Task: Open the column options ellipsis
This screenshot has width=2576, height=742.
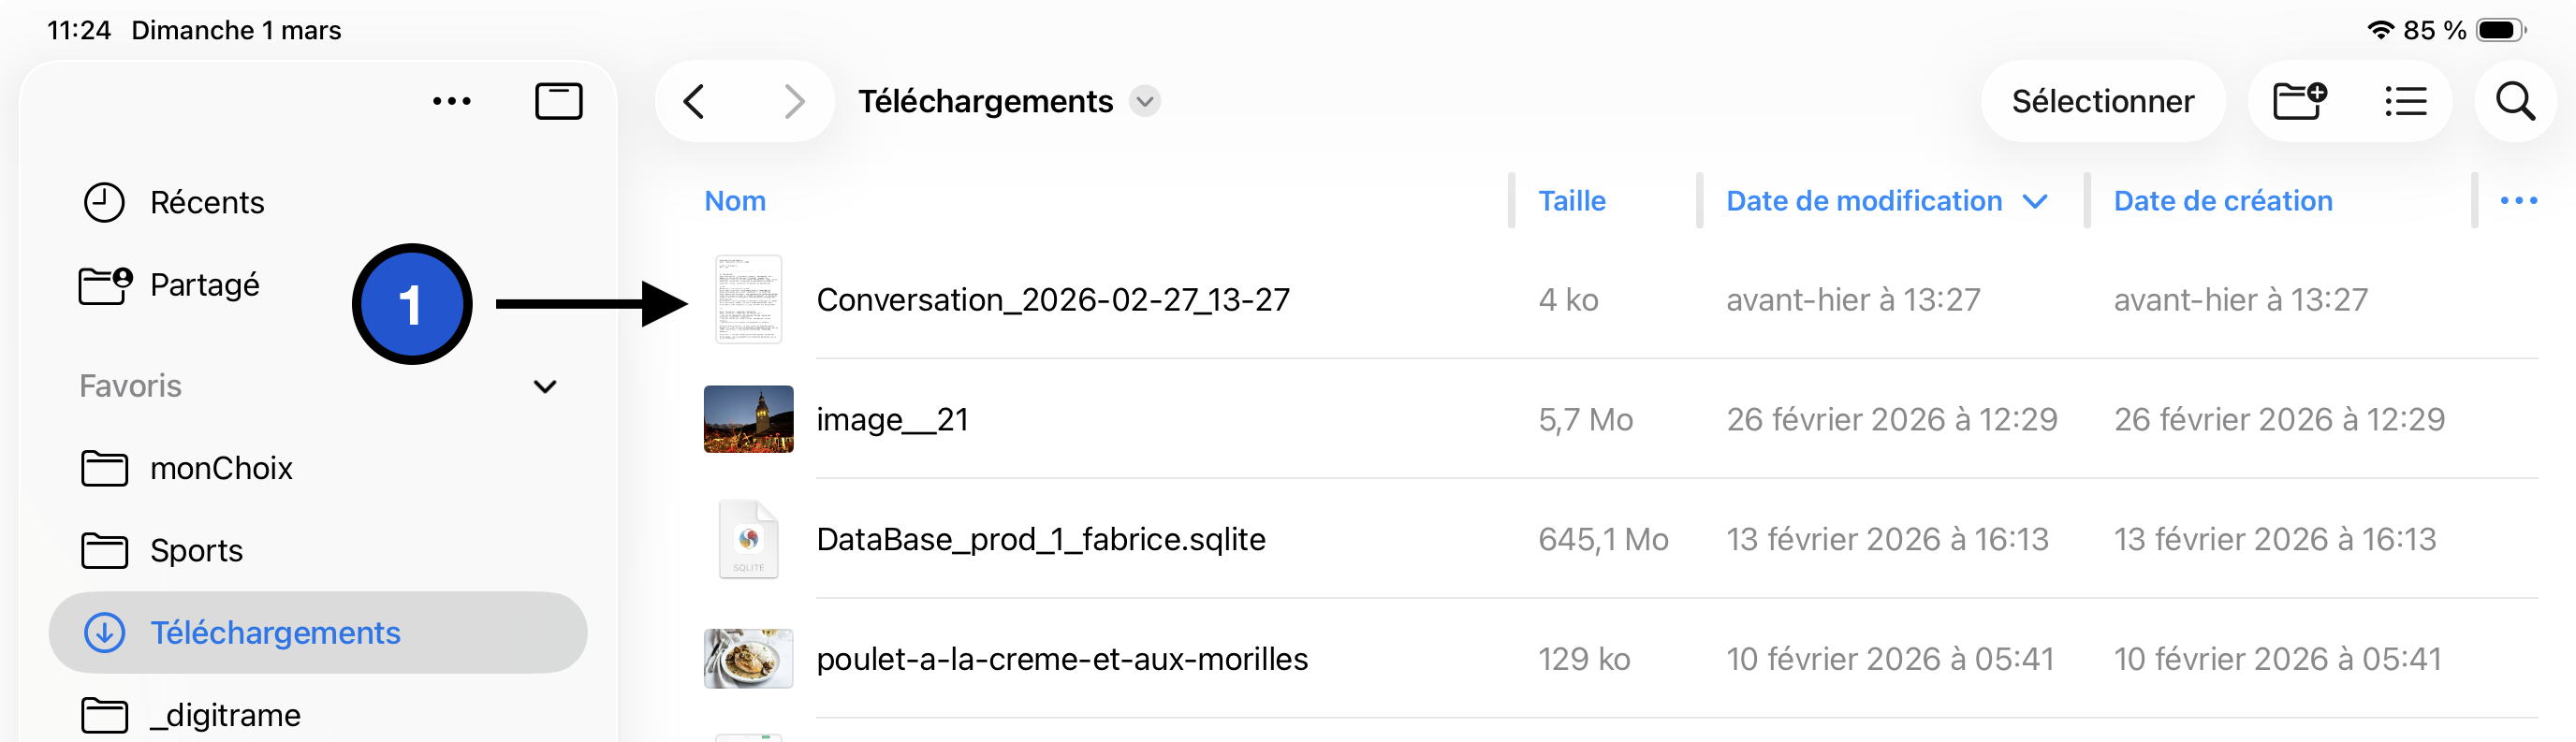Action: tap(2518, 201)
